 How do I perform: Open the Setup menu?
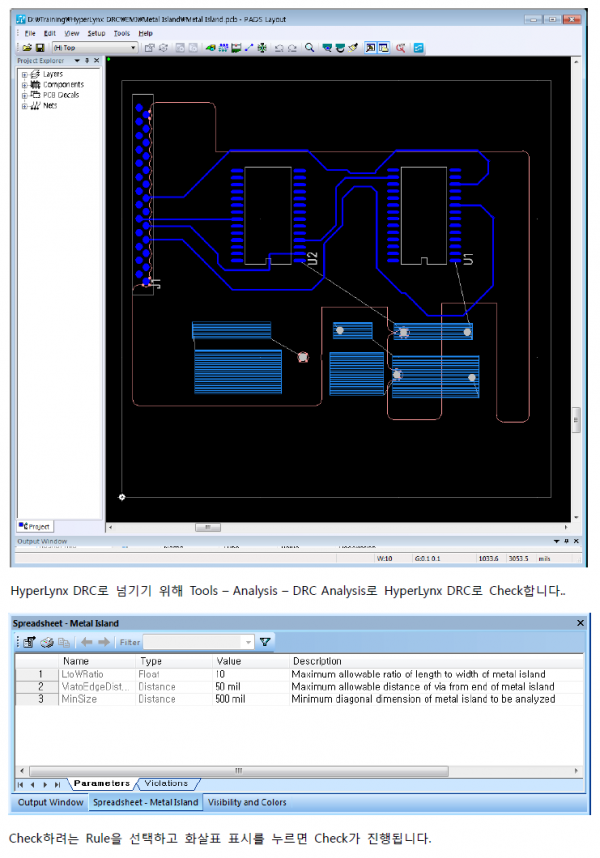[x=96, y=33]
